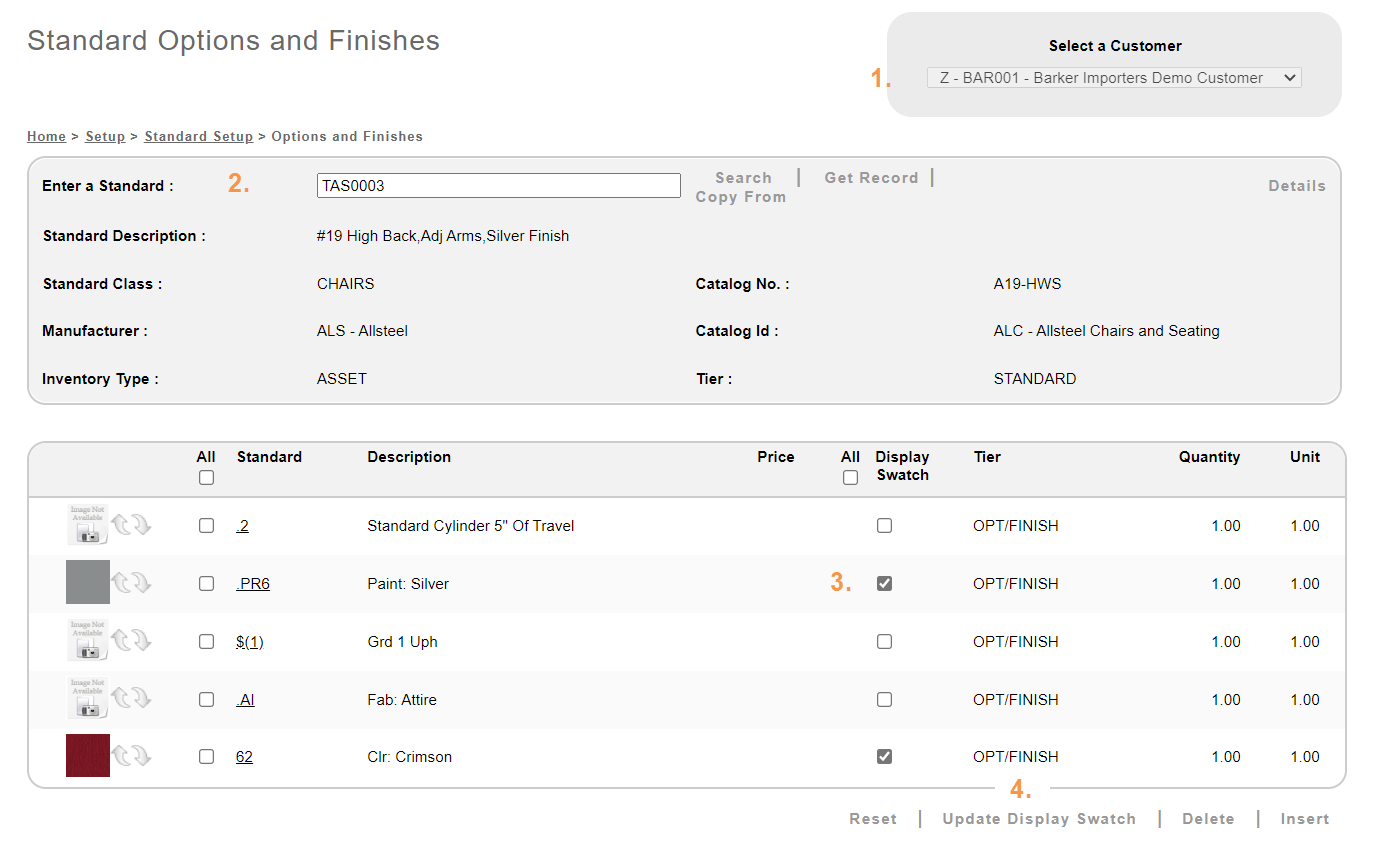
Task: Click the move-down arrow for Paint: Silver
Action: 142,583
